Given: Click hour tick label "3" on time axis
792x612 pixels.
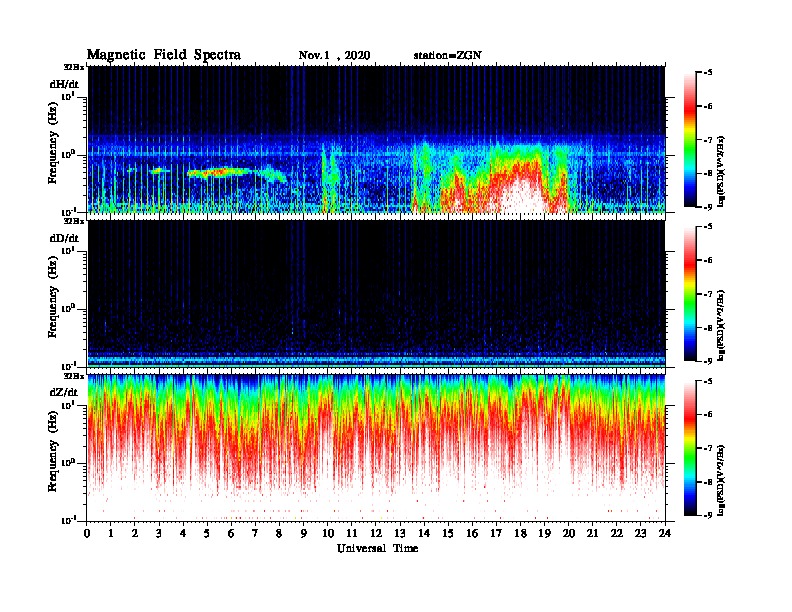Looking at the screenshot, I should point(159,533).
